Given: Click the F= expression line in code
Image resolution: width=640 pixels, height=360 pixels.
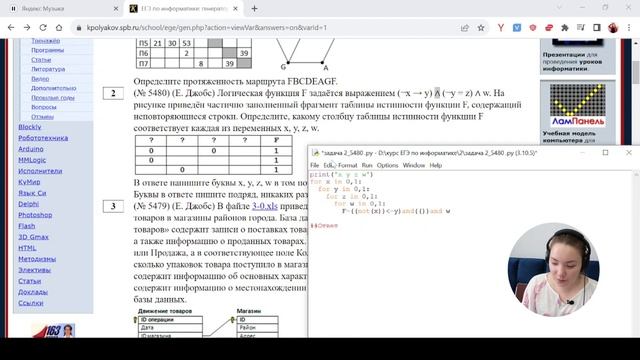Looking at the screenshot, I should coord(396,211).
